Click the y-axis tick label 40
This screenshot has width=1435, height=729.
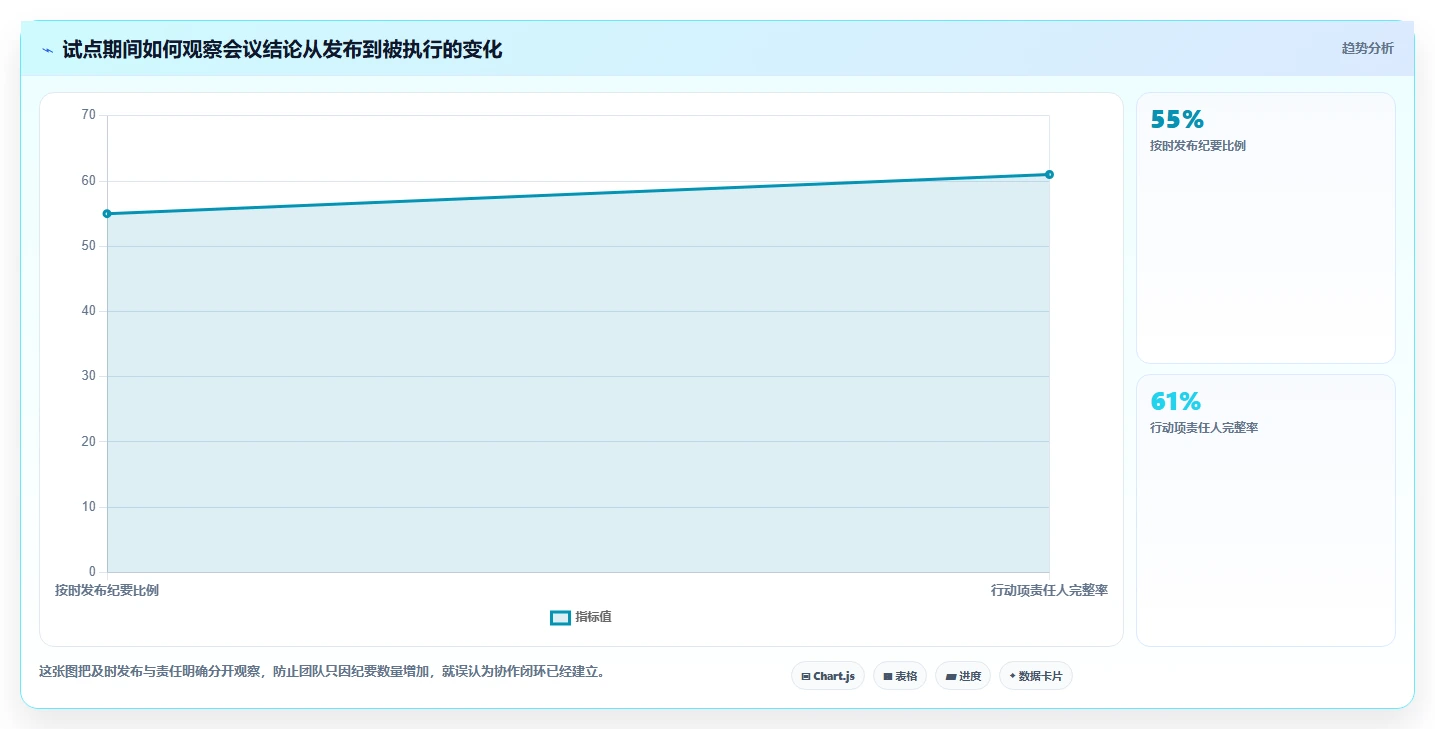88,311
